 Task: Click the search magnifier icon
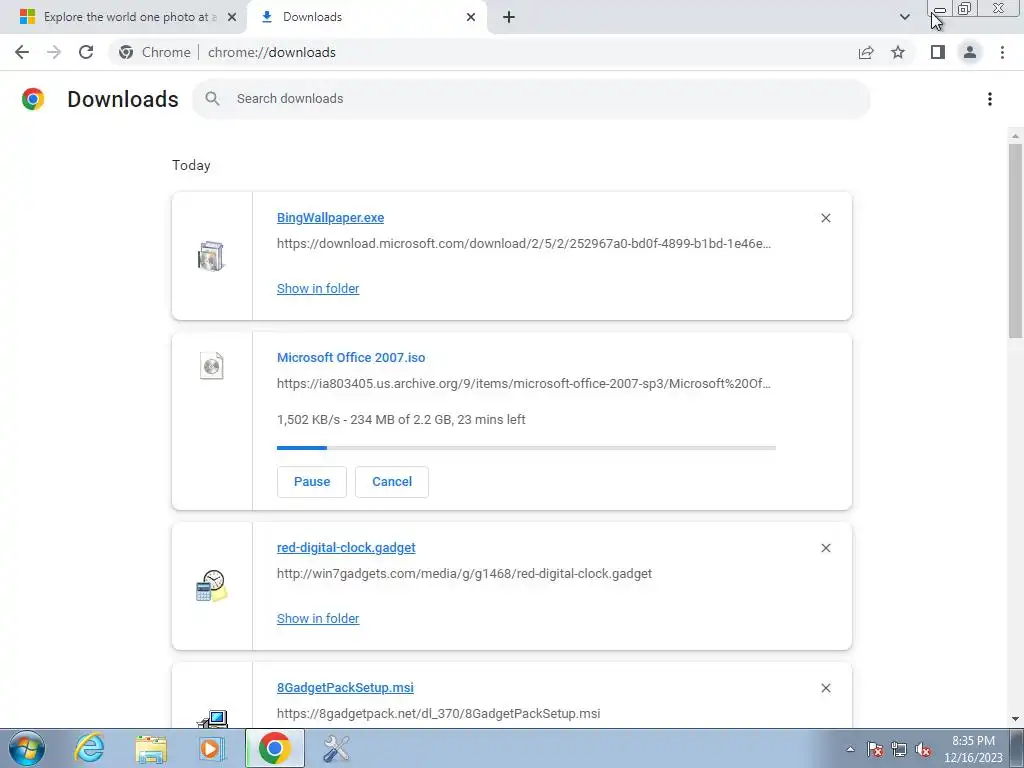click(212, 99)
